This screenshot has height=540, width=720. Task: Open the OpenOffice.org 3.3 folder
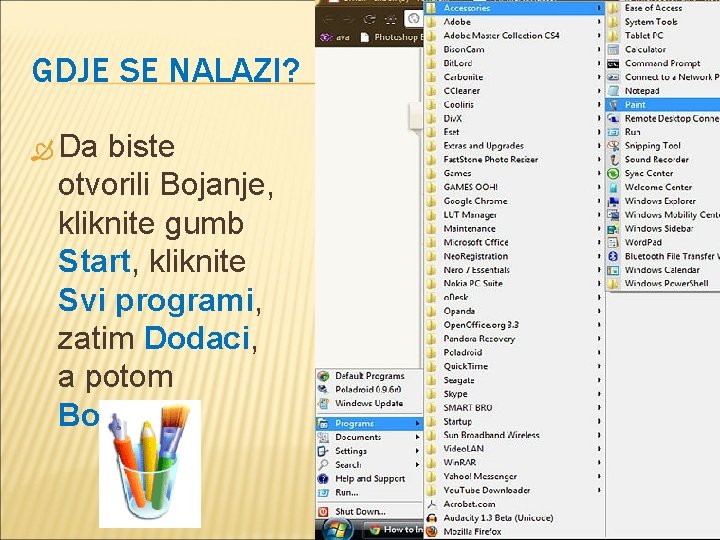pyautogui.click(x=513, y=325)
